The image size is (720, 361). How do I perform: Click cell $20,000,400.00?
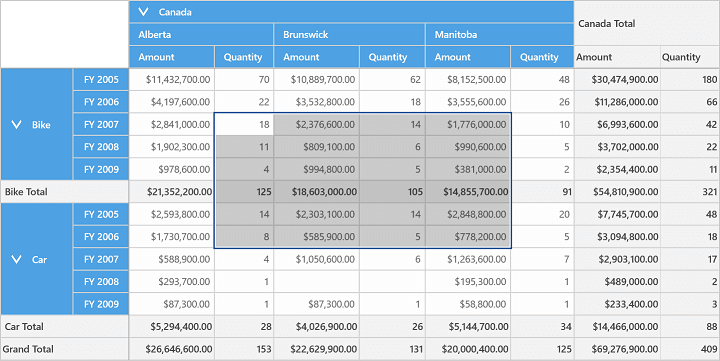tap(468, 350)
